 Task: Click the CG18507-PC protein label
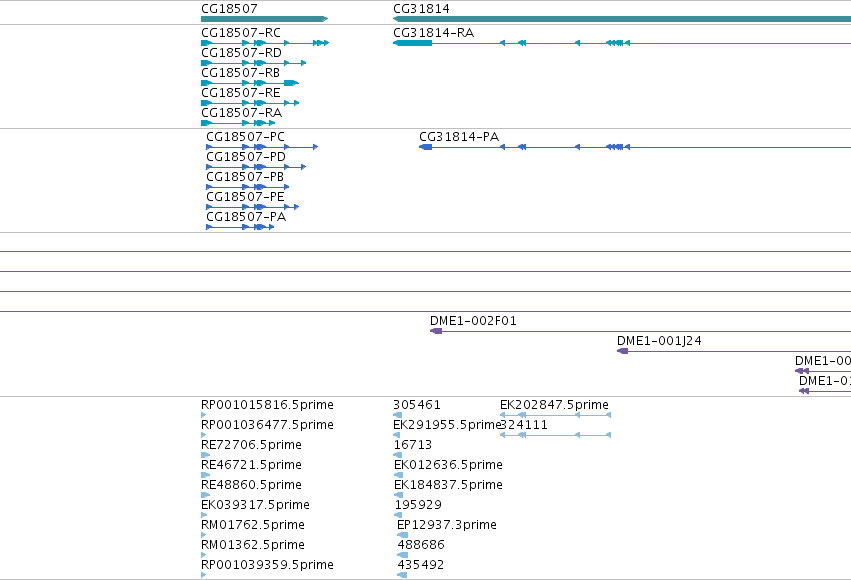(x=245, y=137)
